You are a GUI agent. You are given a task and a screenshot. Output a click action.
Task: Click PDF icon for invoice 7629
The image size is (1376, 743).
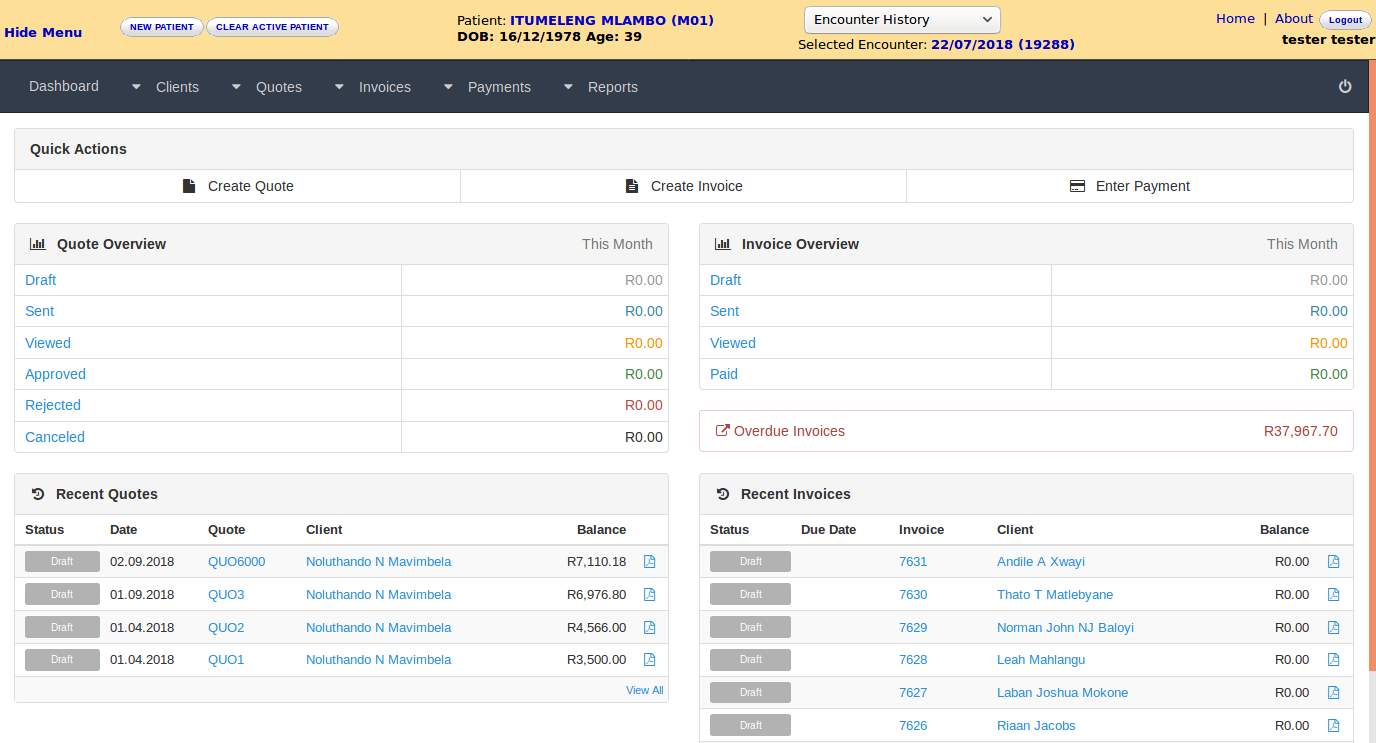(x=1333, y=628)
